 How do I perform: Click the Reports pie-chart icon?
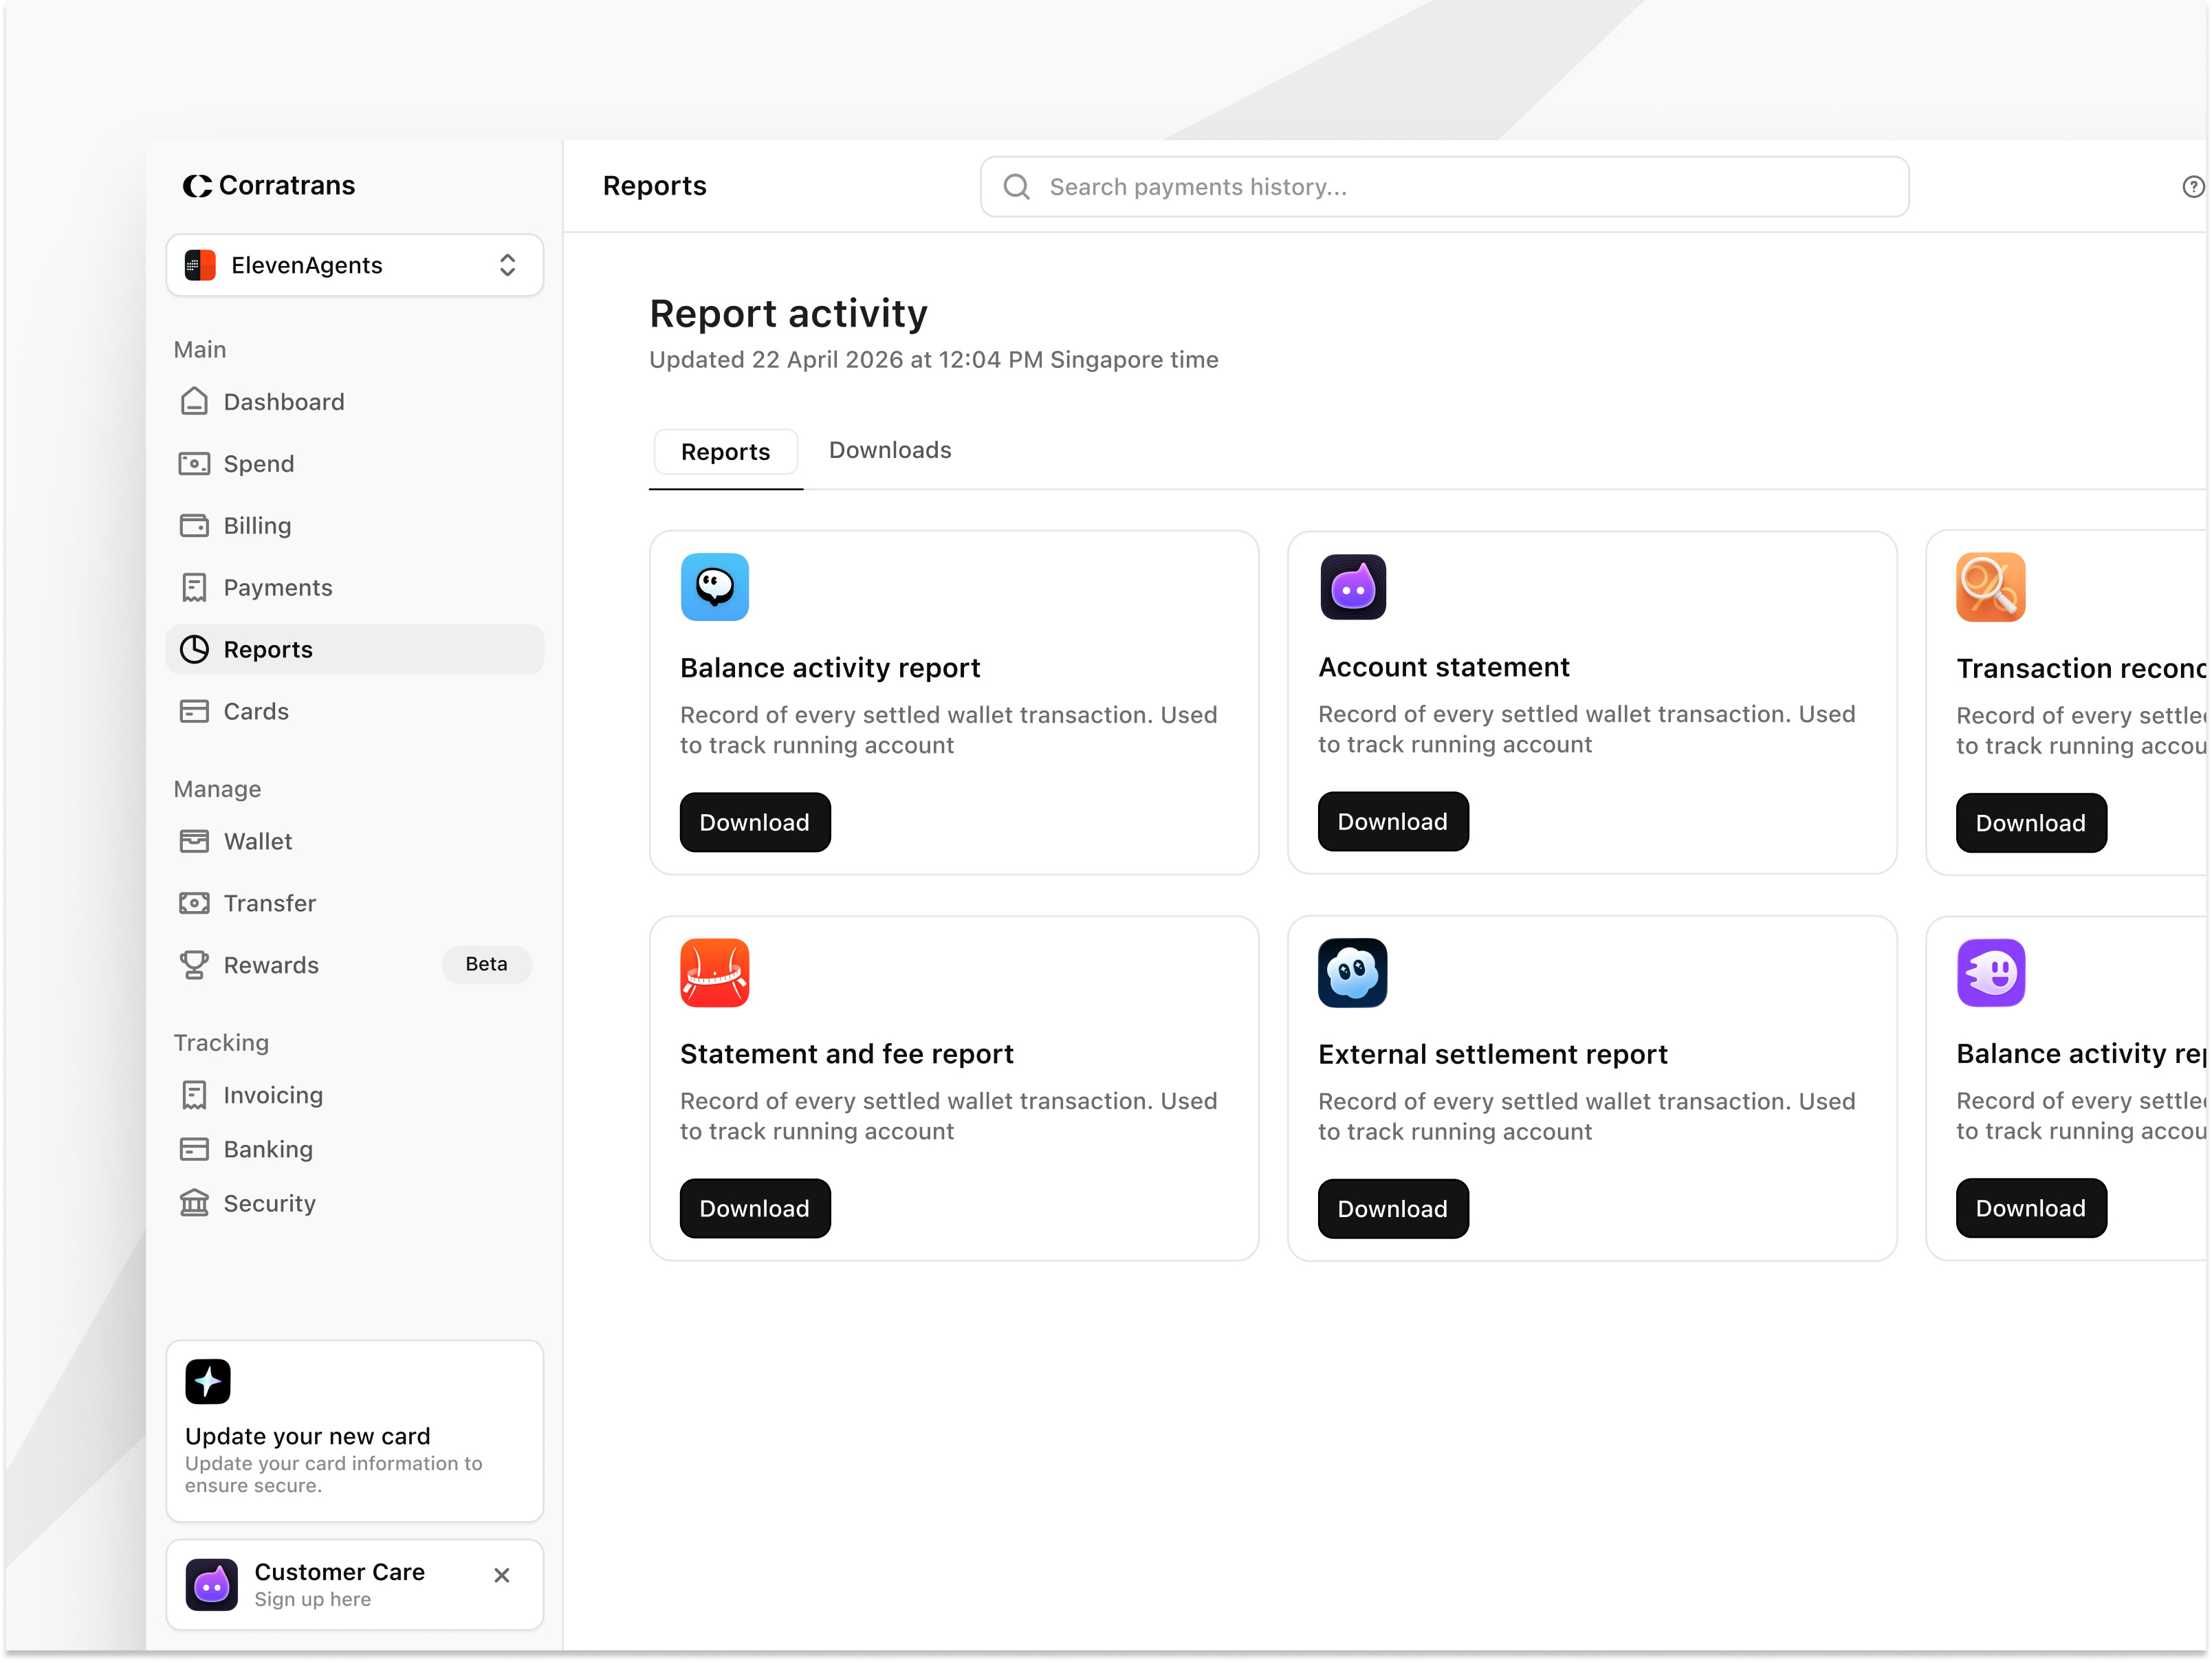[x=194, y=649]
